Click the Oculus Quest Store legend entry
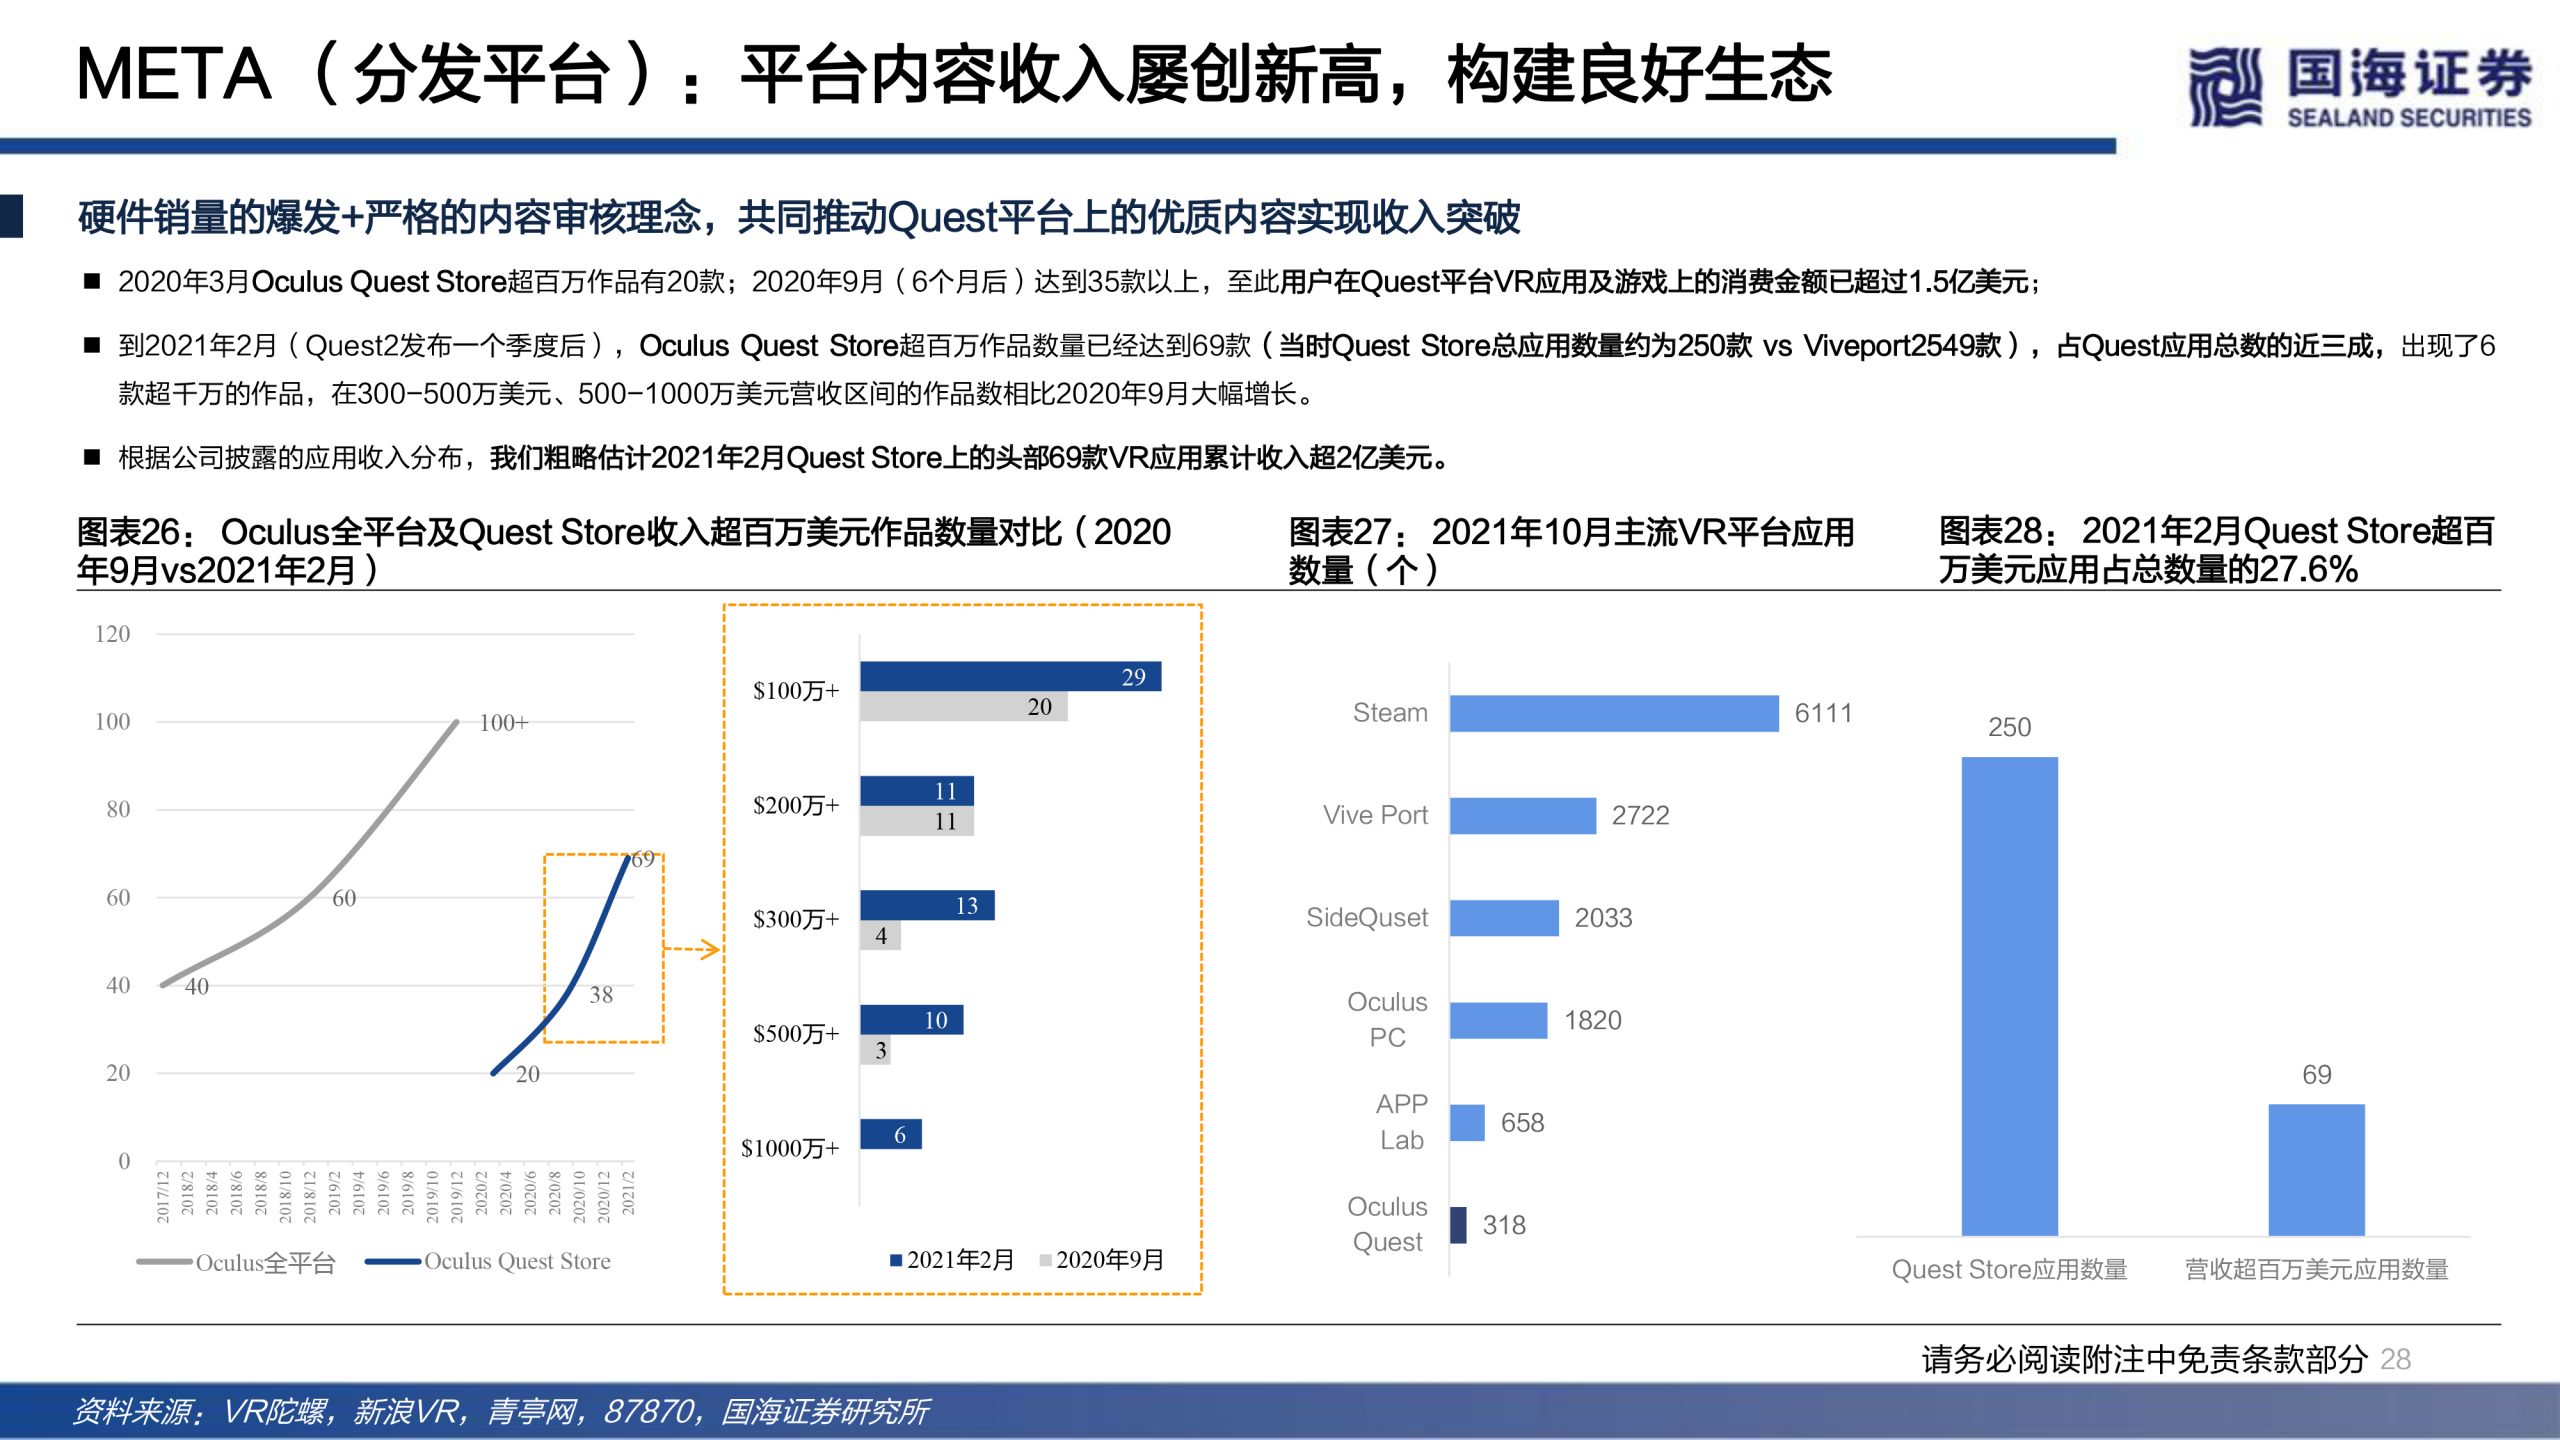Image resolution: width=2560 pixels, height=1440 pixels. 488,1261
